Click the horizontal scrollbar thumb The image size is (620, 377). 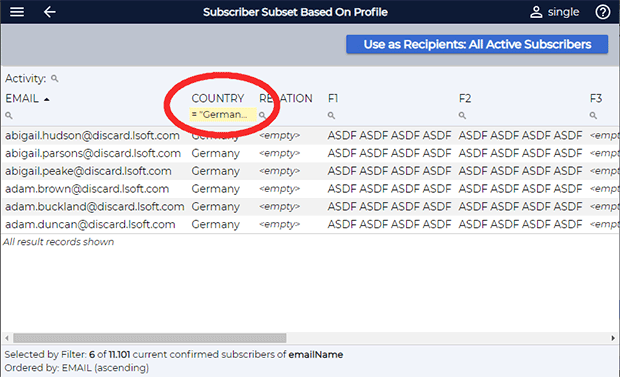coord(150,338)
